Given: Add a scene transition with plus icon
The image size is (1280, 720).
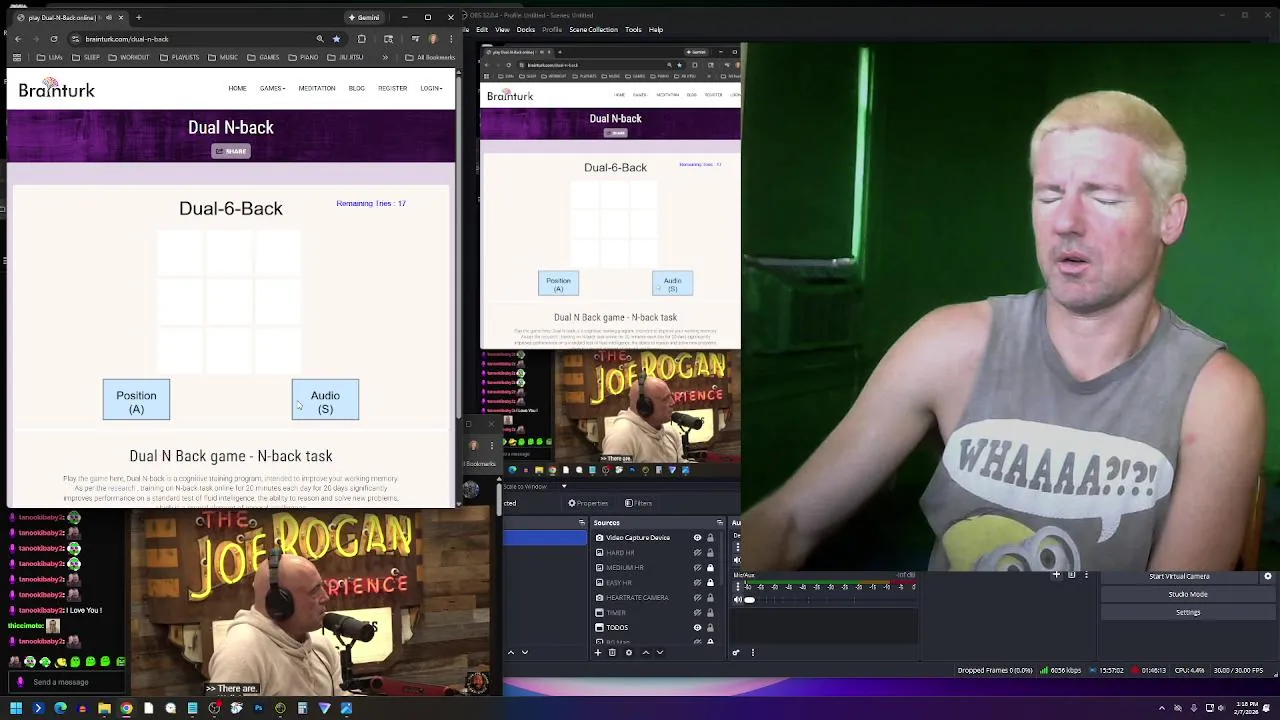Looking at the screenshot, I should (1056, 574).
